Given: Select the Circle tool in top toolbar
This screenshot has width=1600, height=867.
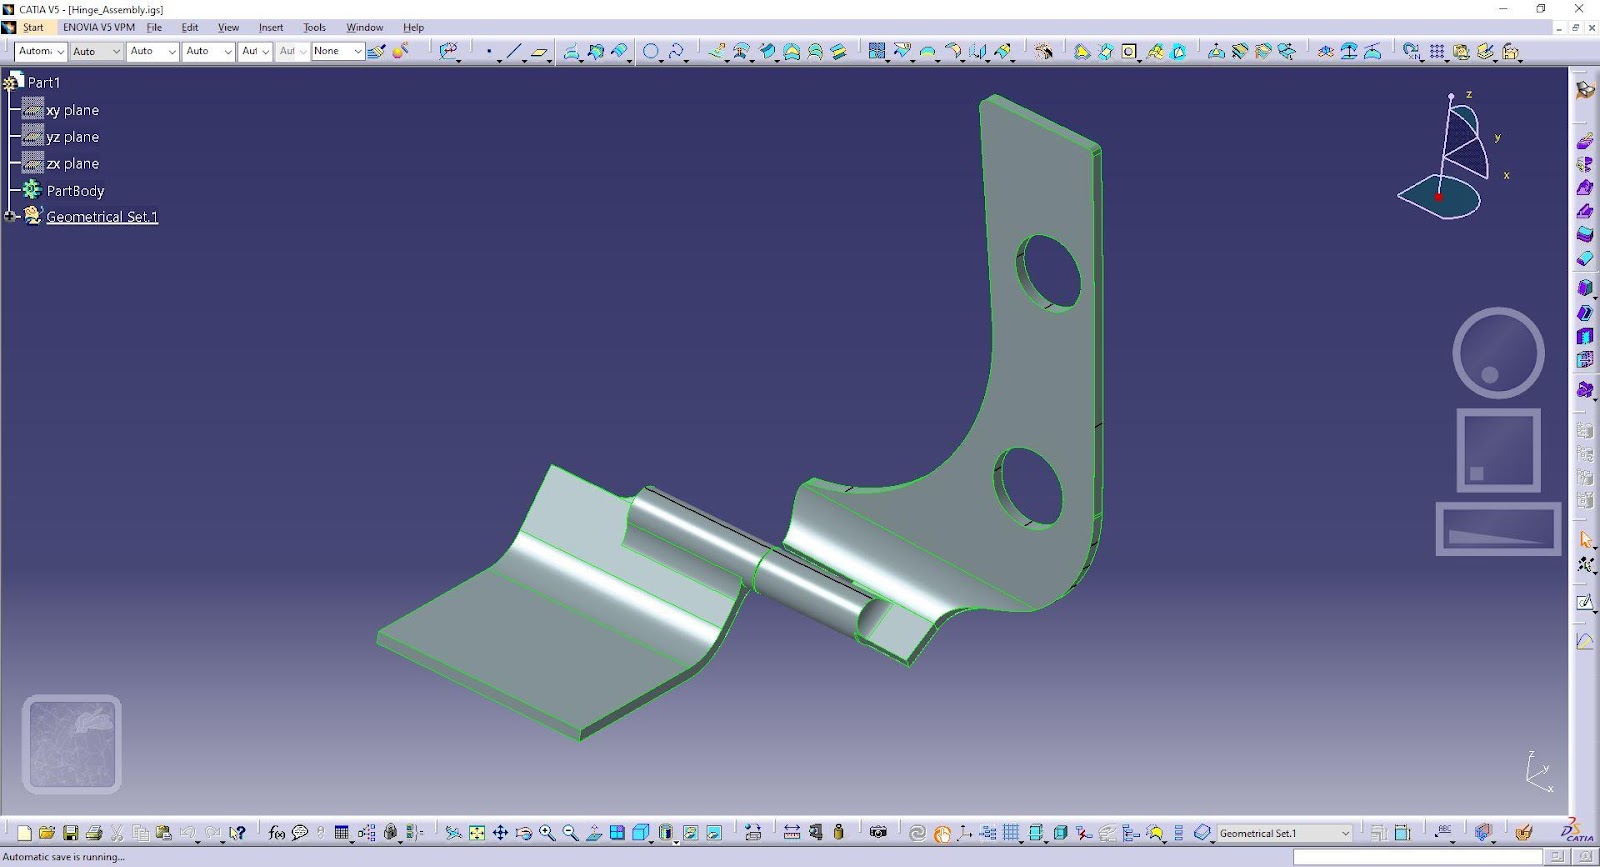Looking at the screenshot, I should (651, 52).
